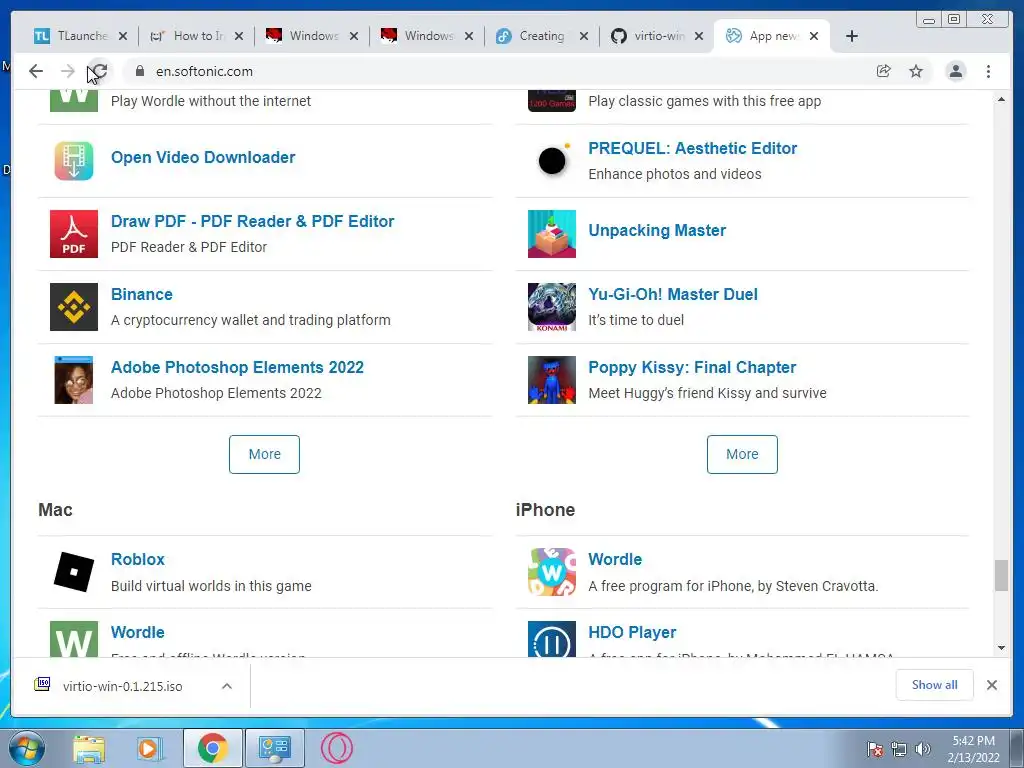
Task: Click the Wordle W icon under Mac
Action: tap(74, 639)
